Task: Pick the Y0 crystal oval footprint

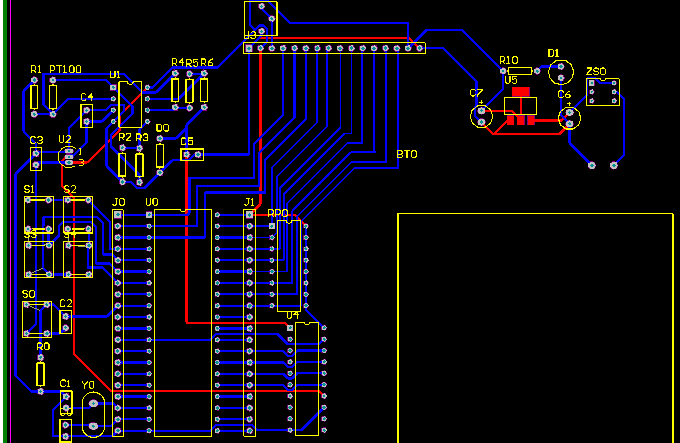Action: [93, 415]
